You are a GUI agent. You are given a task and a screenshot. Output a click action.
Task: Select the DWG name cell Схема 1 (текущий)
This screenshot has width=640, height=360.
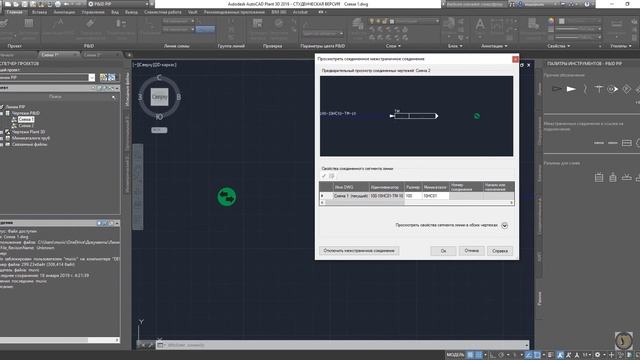click(x=351, y=196)
